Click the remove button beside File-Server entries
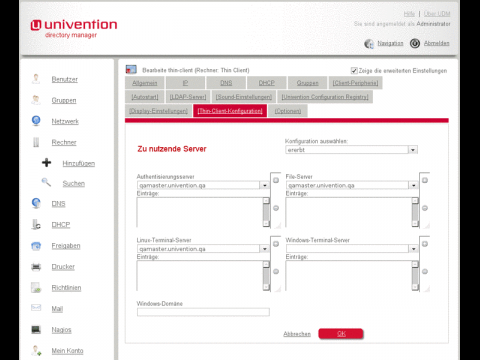 click(x=425, y=208)
